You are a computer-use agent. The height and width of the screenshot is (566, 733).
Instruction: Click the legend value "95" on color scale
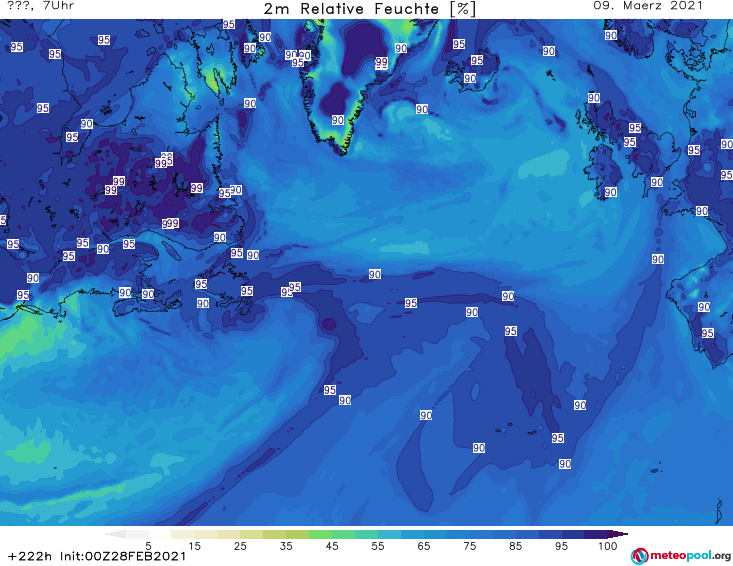coord(561,545)
